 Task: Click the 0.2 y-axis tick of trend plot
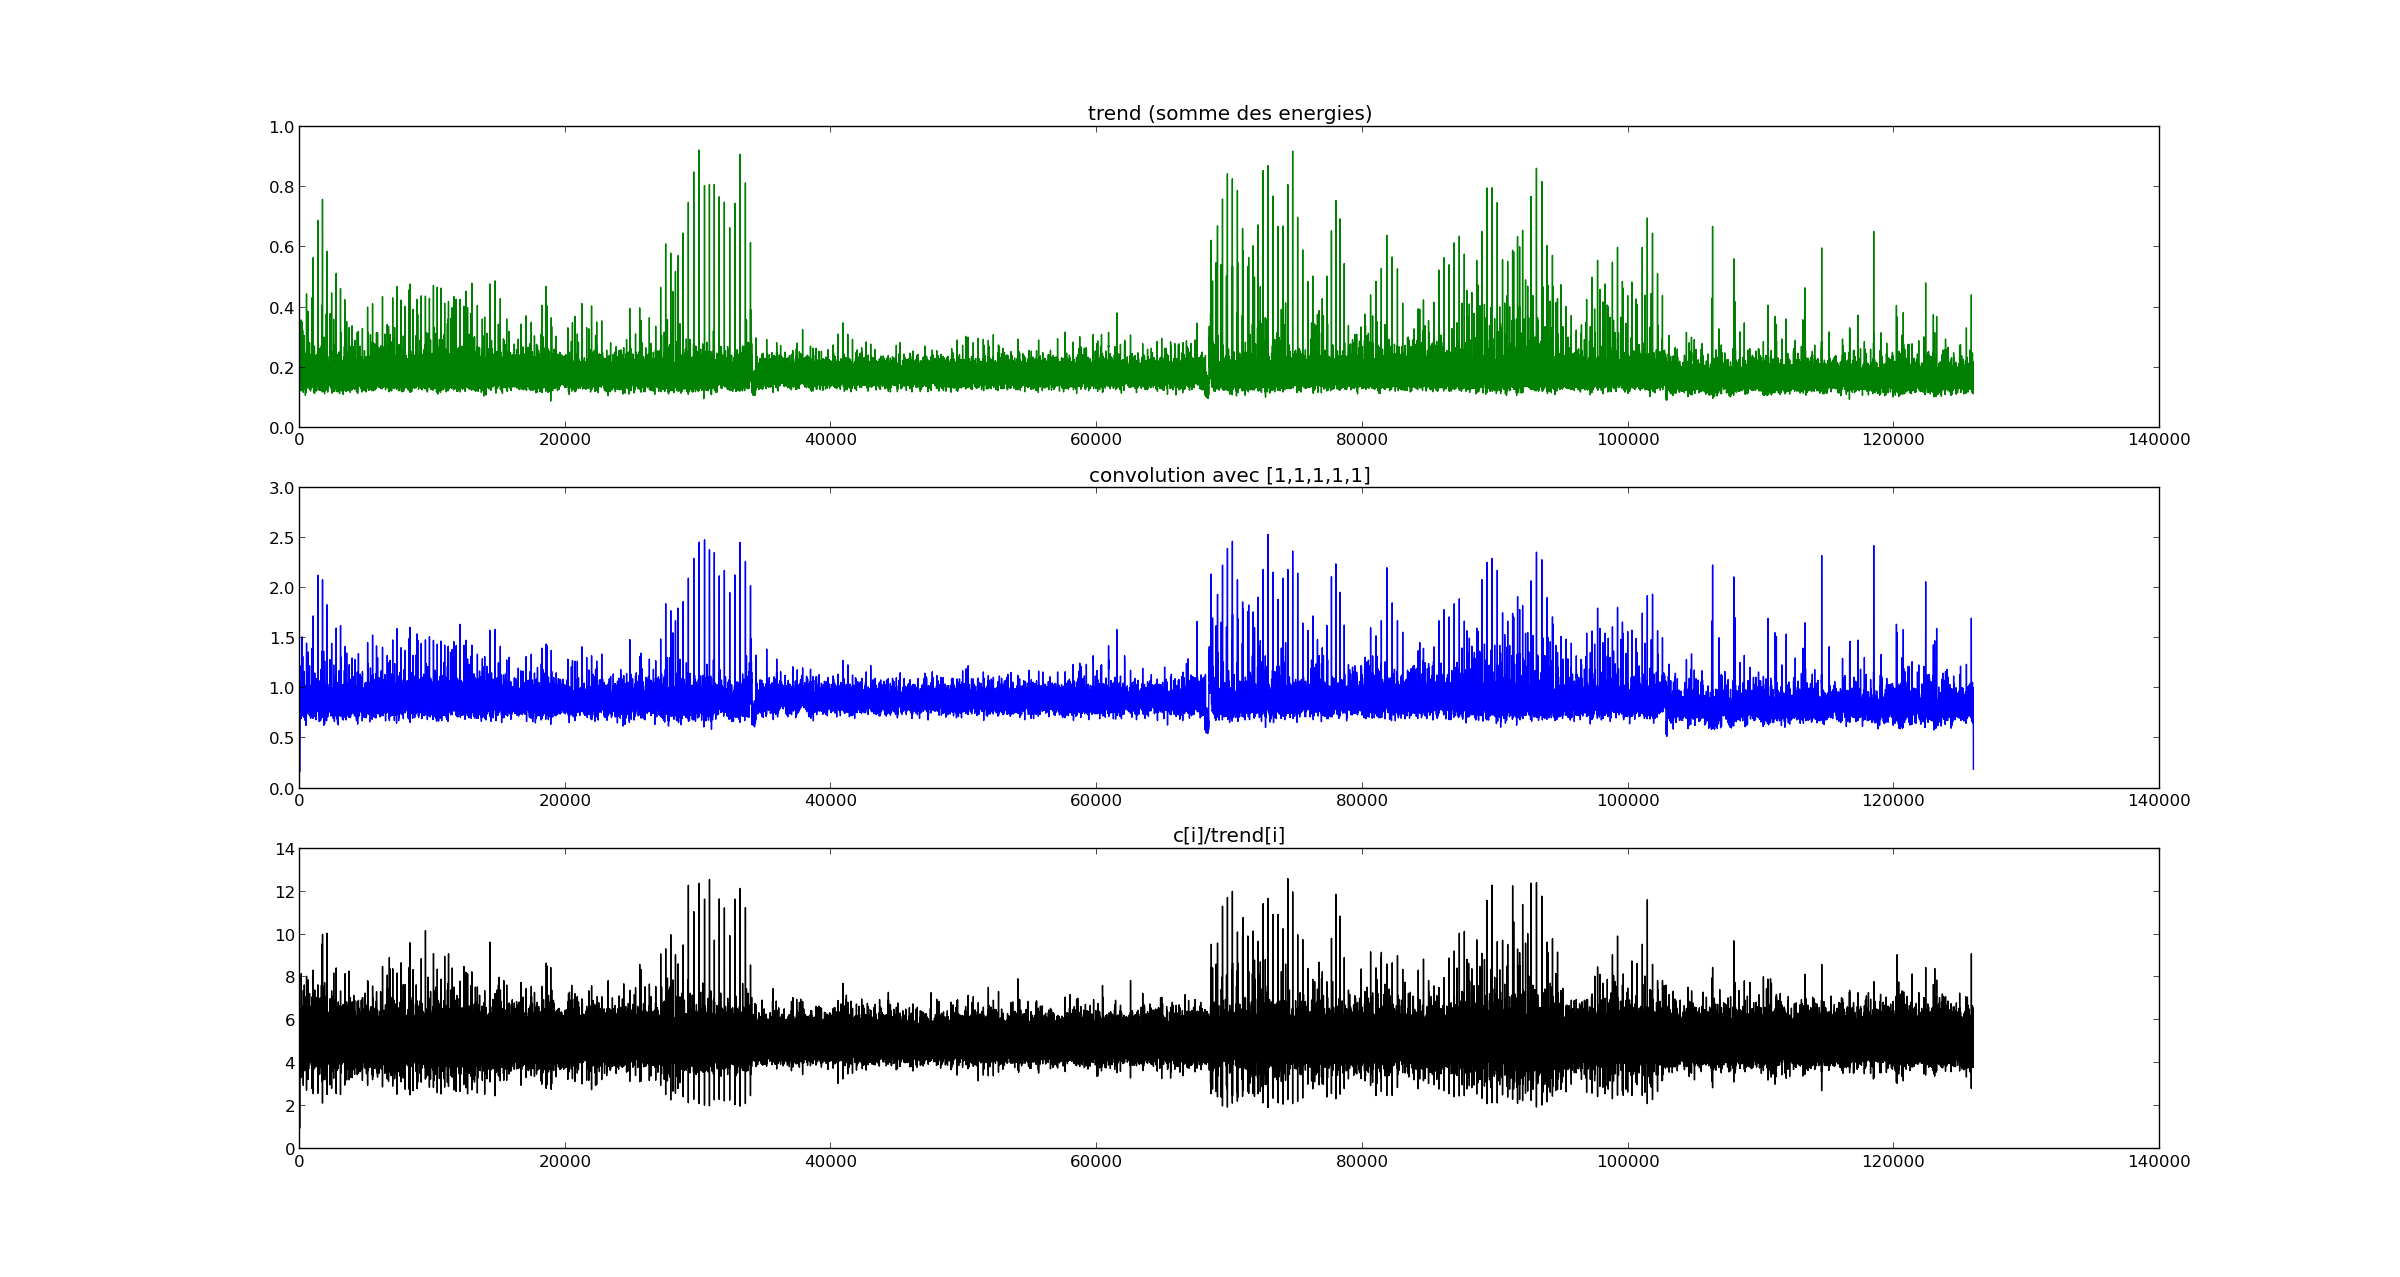[281, 368]
